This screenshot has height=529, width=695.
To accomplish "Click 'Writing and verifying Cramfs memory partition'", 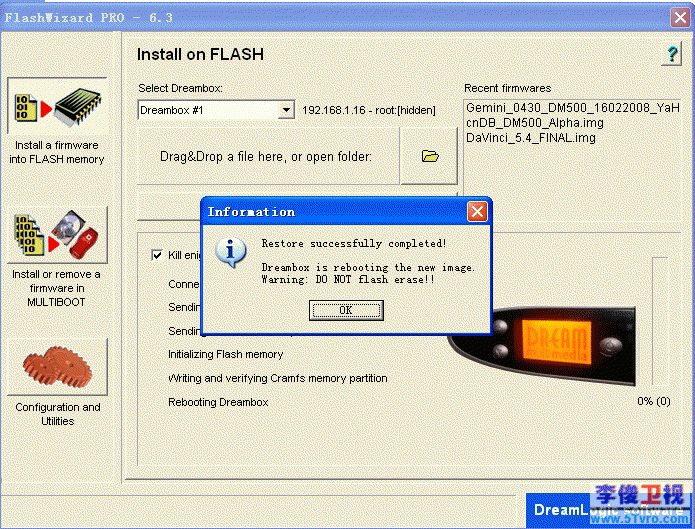I will 277,378.
